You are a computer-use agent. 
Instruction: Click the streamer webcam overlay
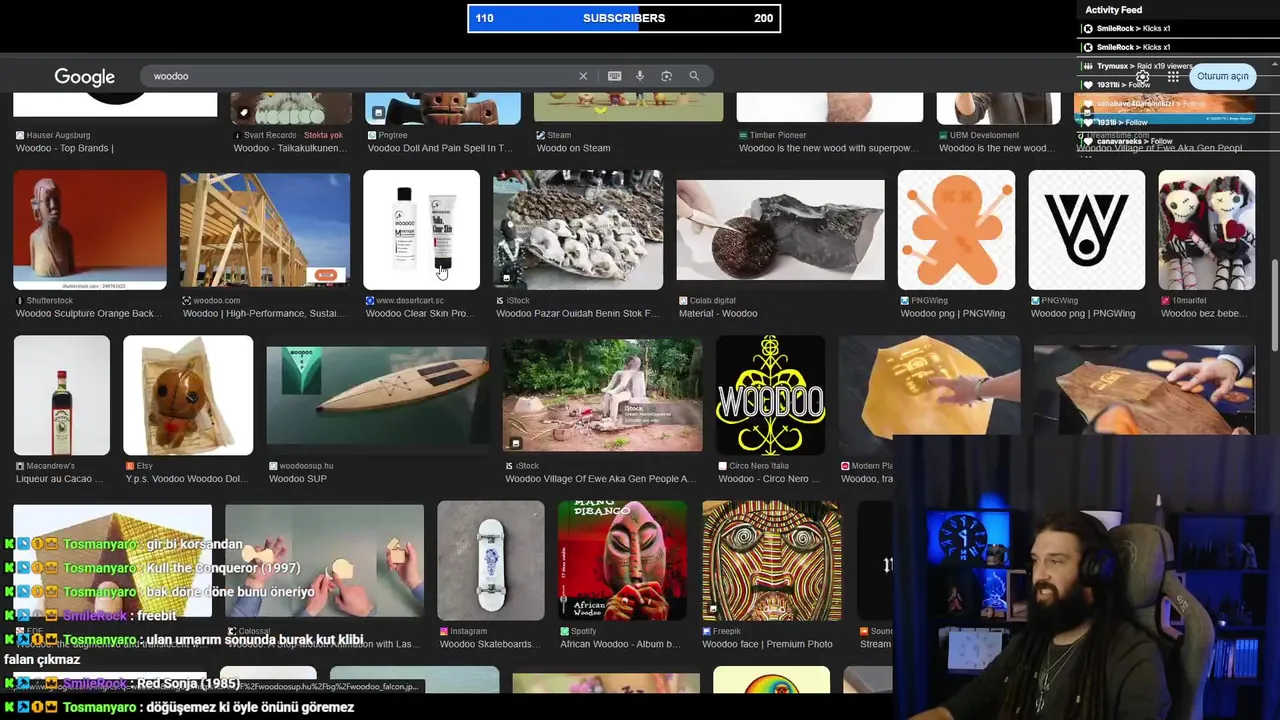tap(1086, 577)
